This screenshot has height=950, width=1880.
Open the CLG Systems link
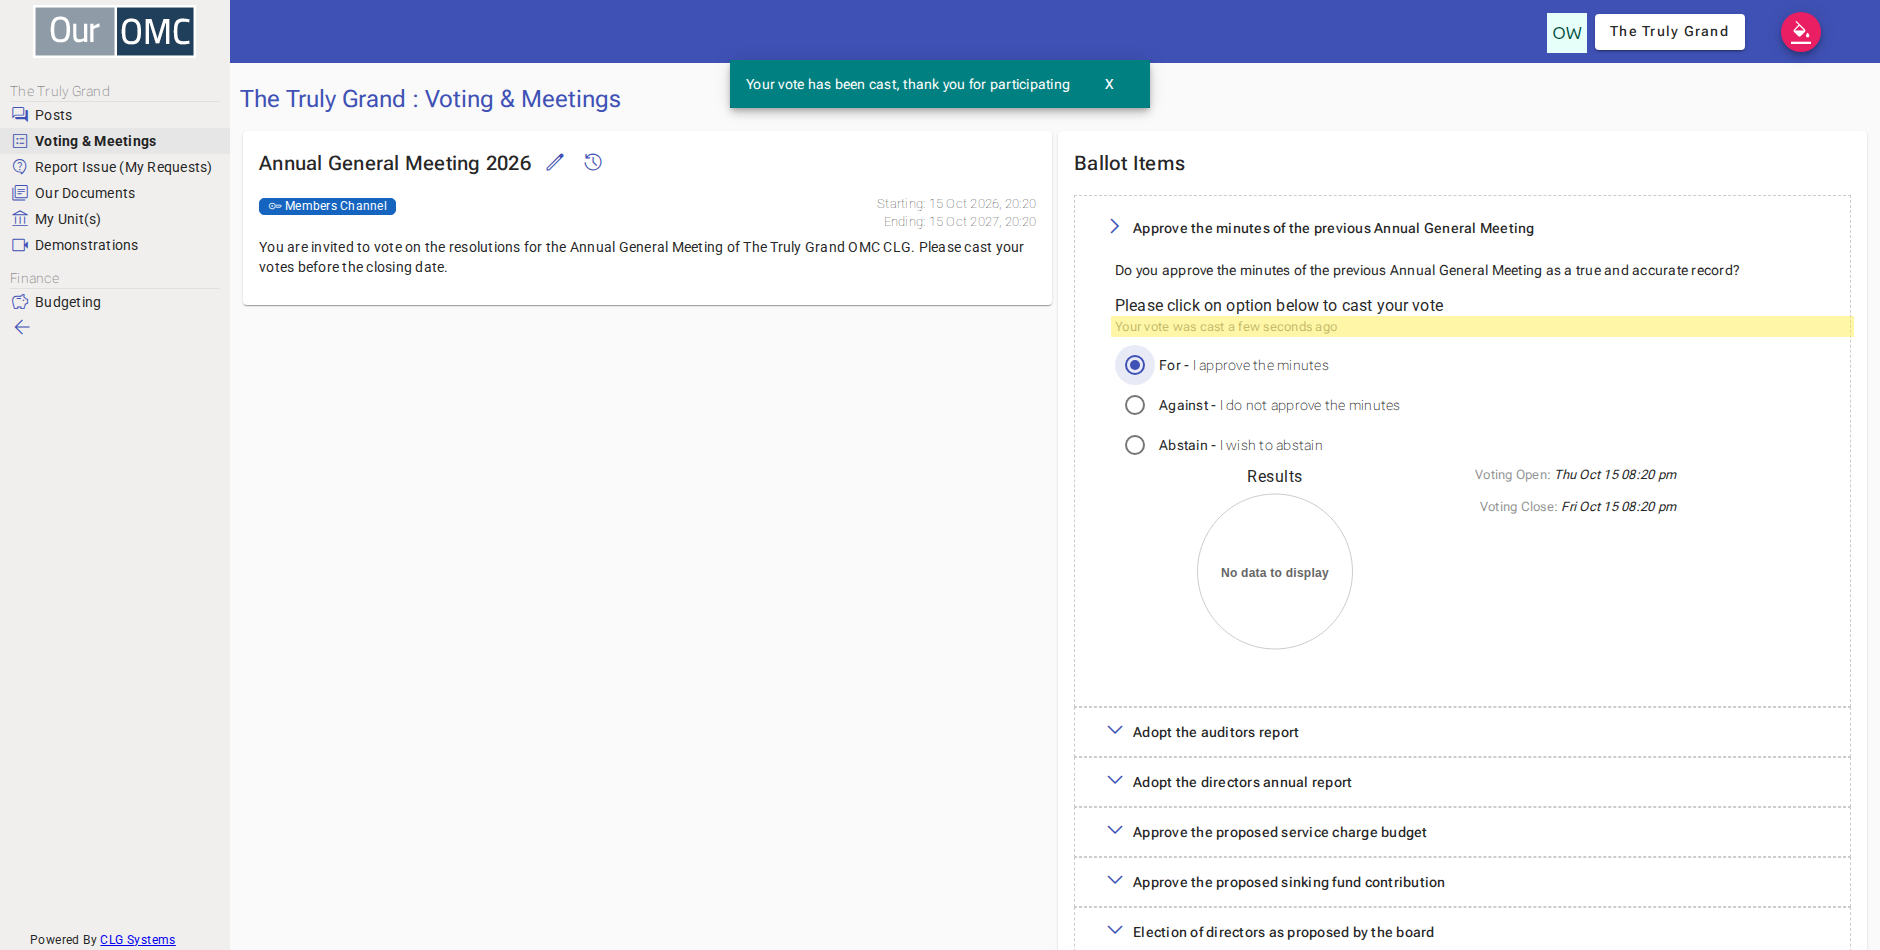click(x=137, y=940)
